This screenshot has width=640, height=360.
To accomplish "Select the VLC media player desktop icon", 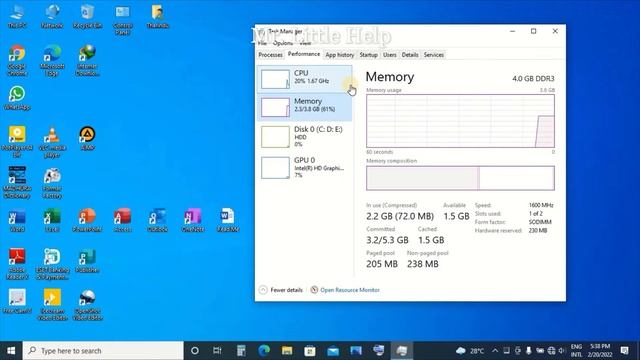I will [52, 142].
